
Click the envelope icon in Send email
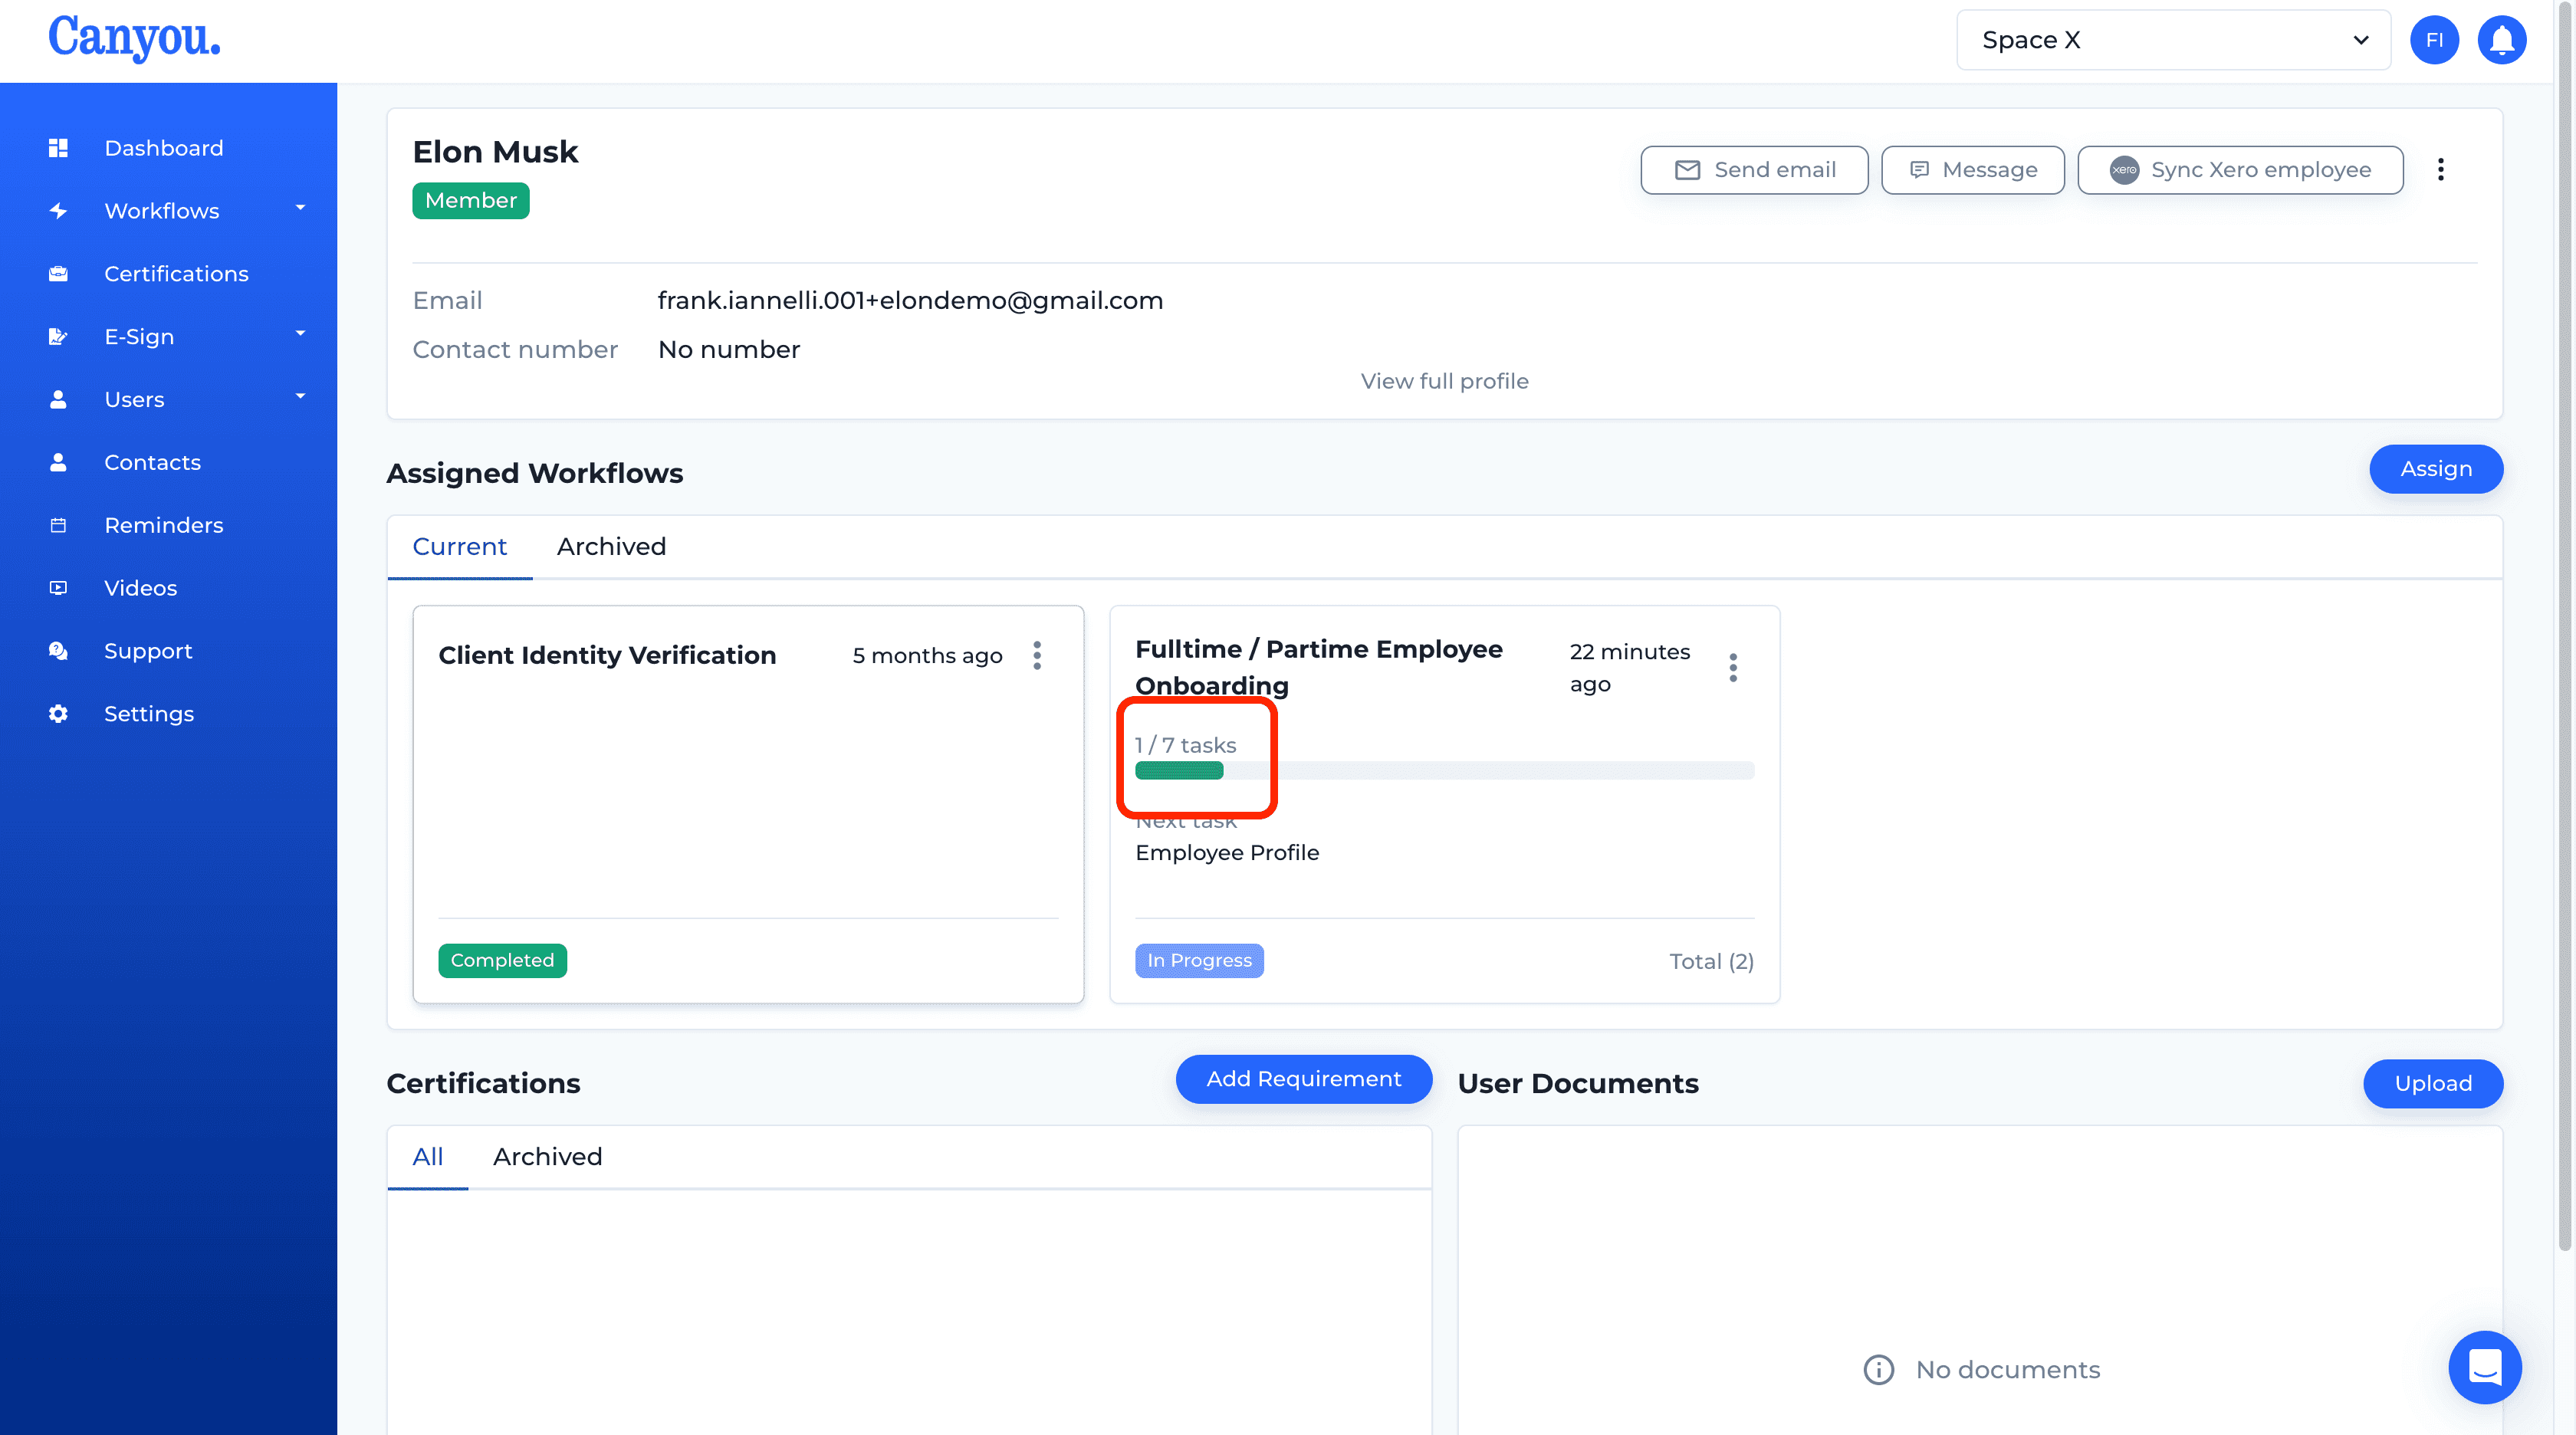pyautogui.click(x=1687, y=170)
